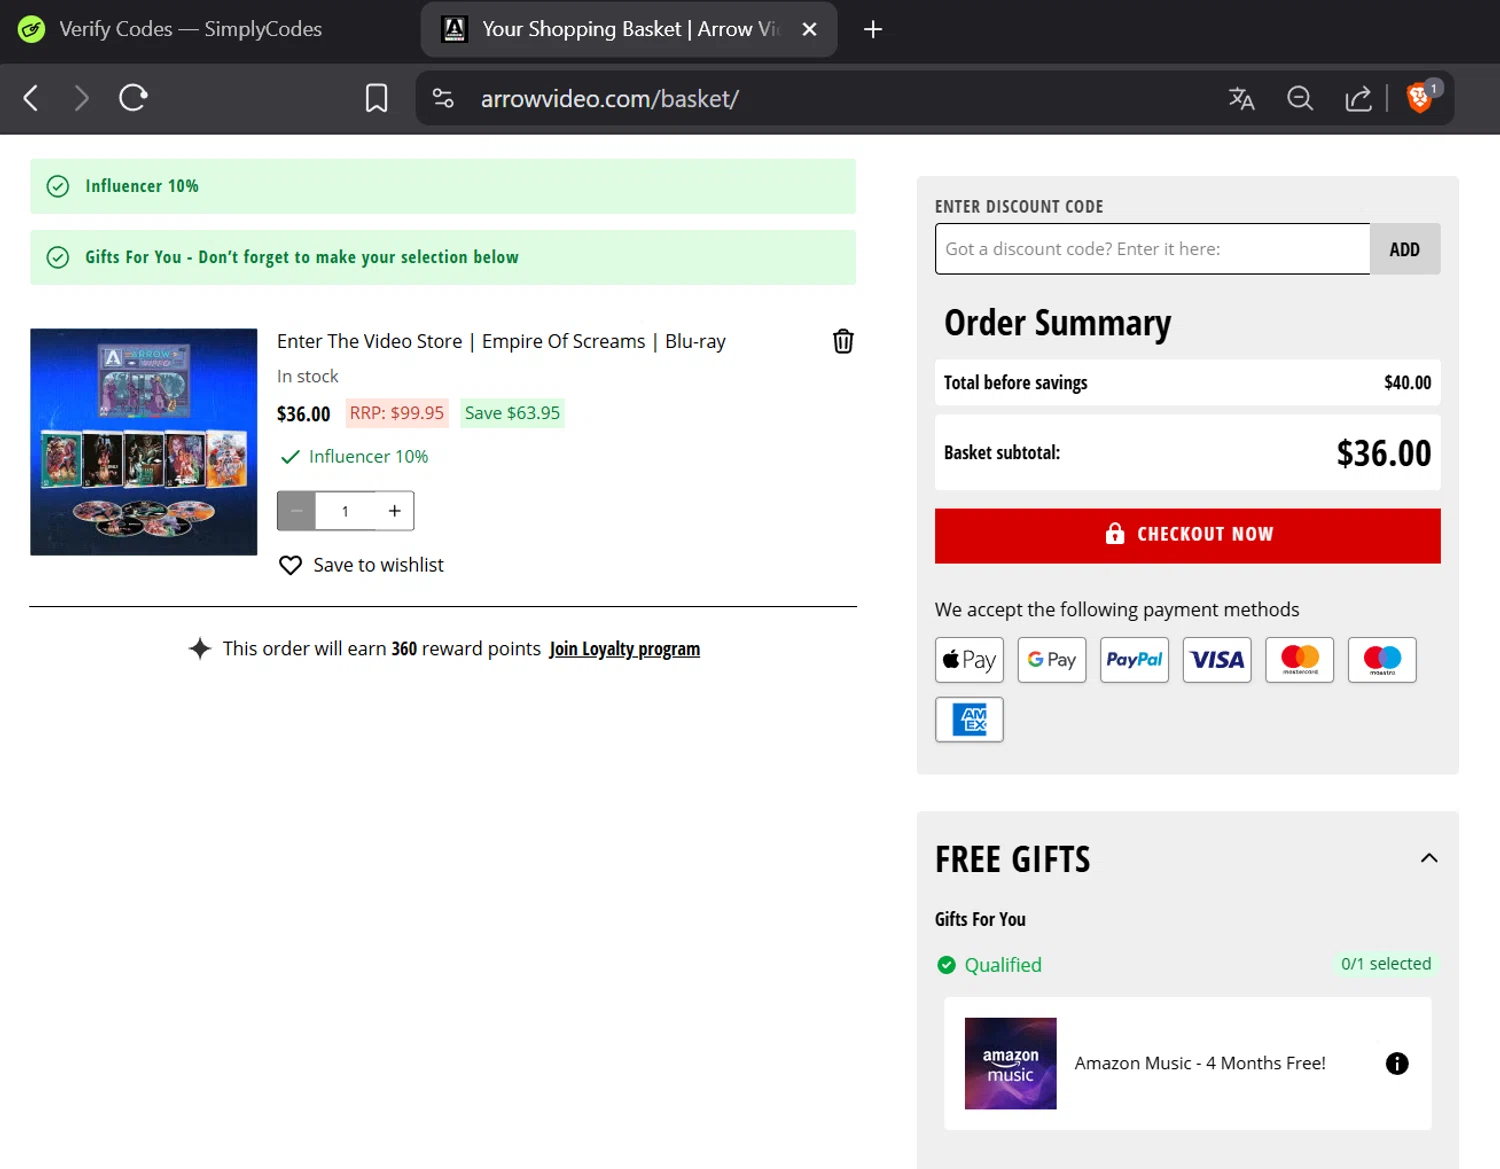The image size is (1500, 1169).
Task: Click the heart Save to wishlist icon
Action: 290,565
